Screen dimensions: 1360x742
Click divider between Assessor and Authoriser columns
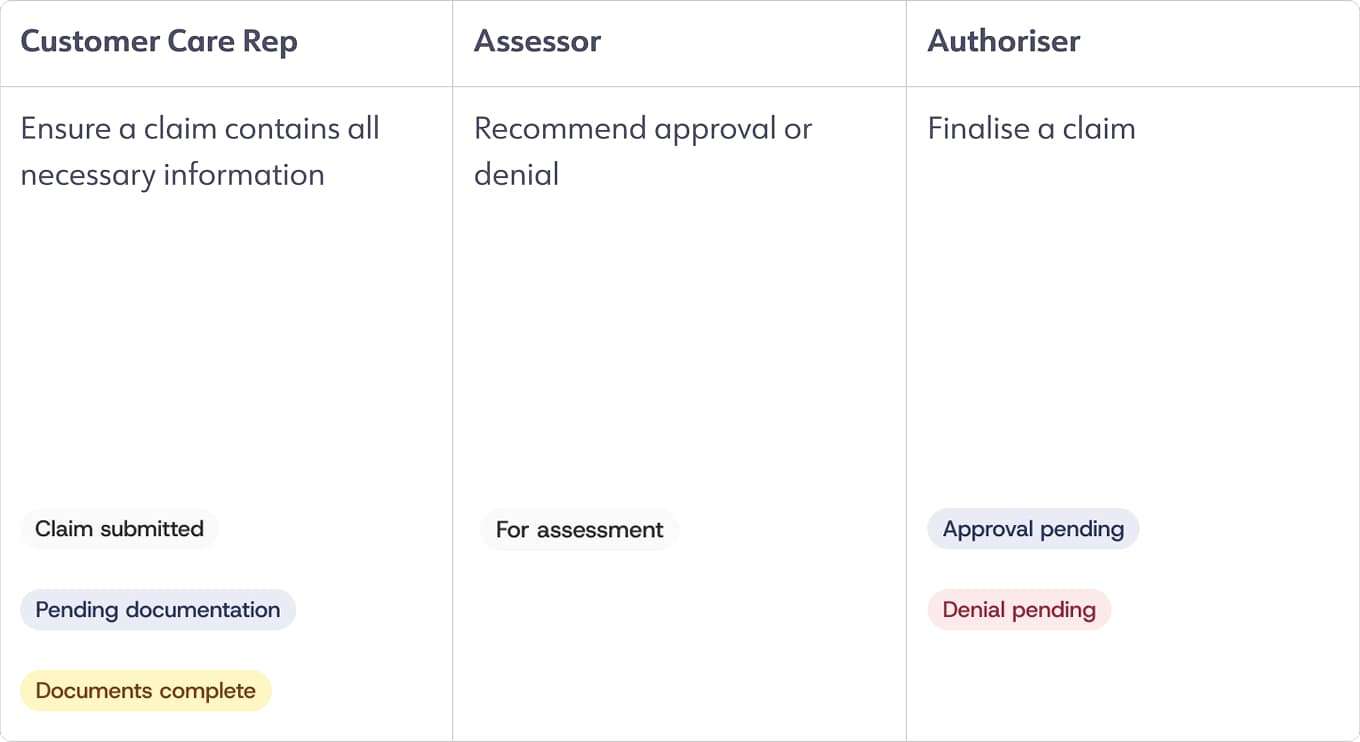(x=906, y=400)
